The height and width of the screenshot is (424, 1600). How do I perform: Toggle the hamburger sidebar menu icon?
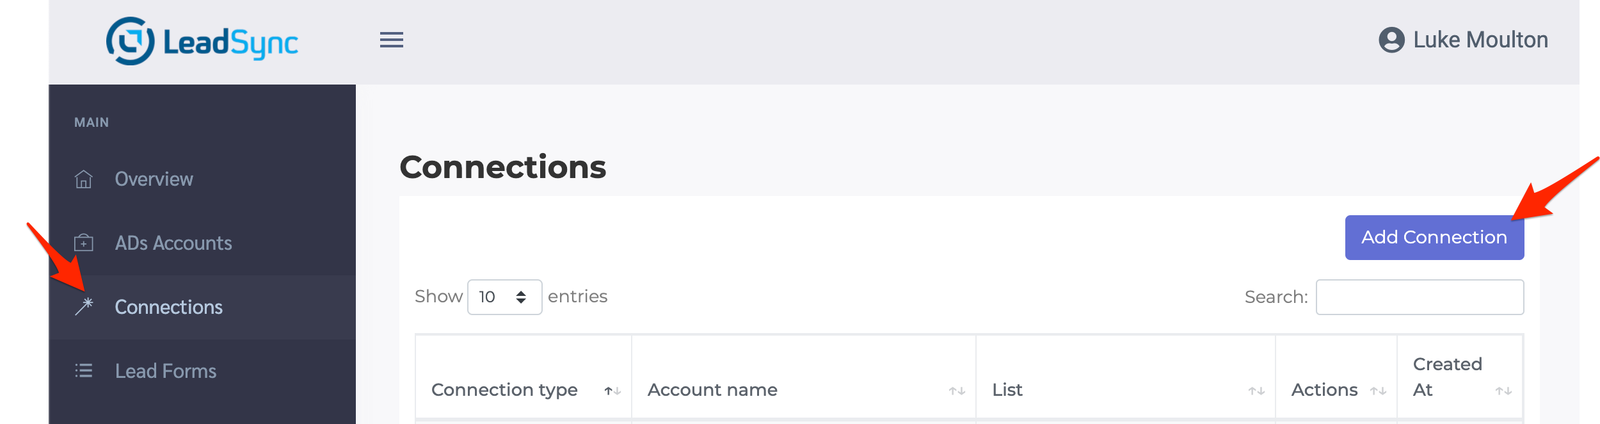[x=392, y=40]
